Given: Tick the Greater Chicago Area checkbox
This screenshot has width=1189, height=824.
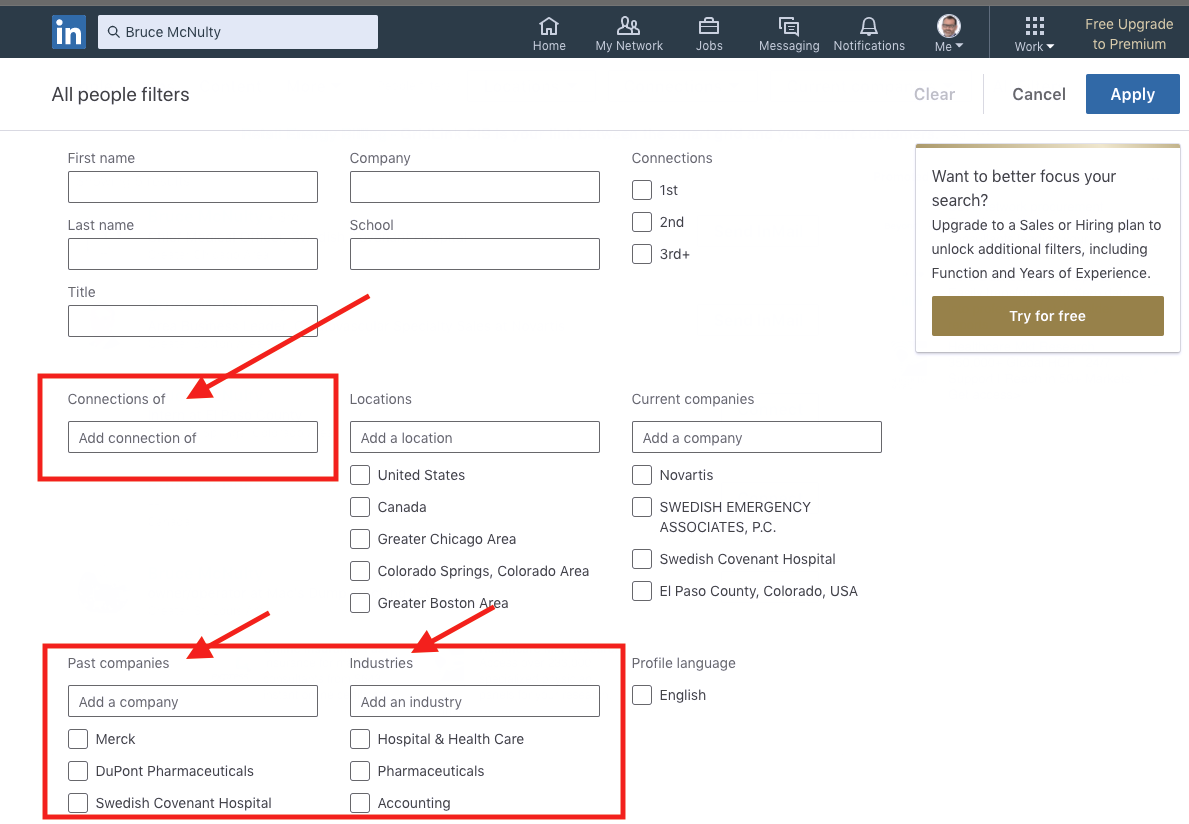Looking at the screenshot, I should point(360,538).
